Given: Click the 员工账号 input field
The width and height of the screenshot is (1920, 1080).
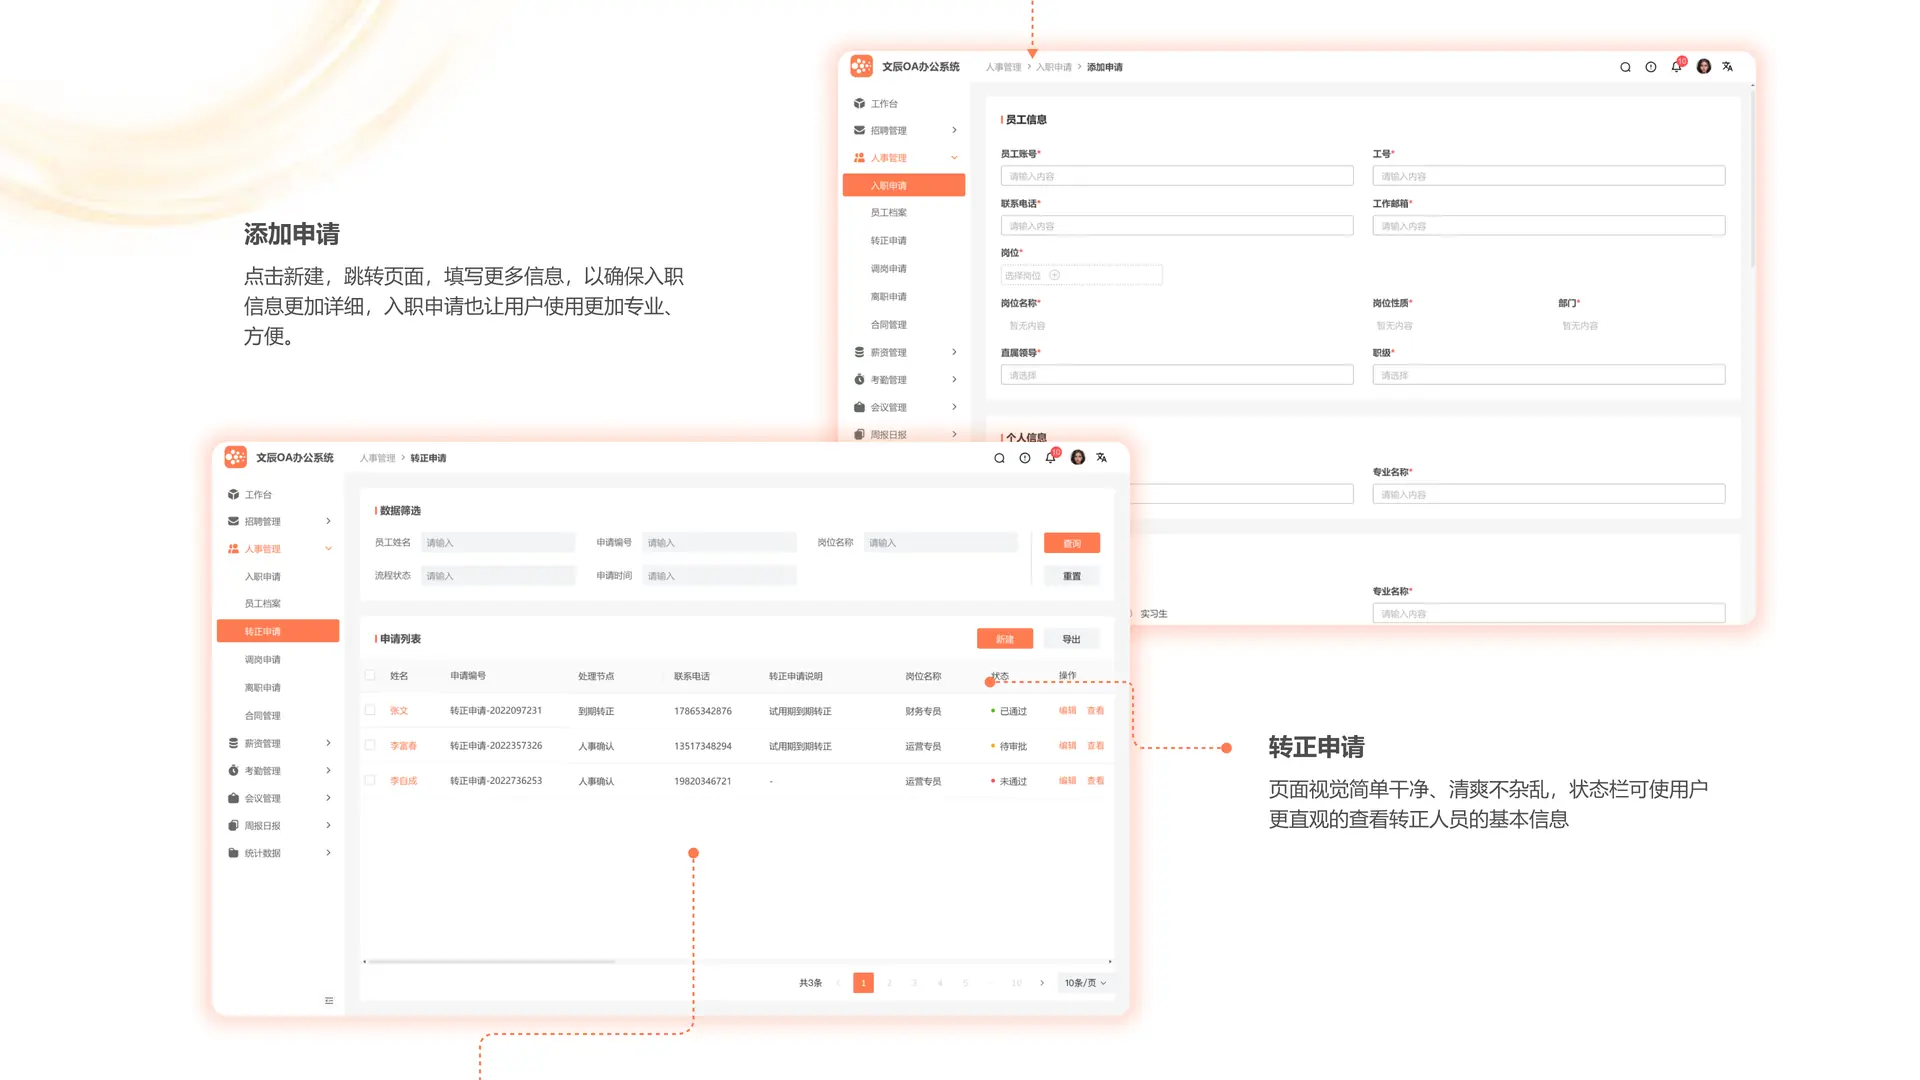Looking at the screenshot, I should click(x=1177, y=176).
